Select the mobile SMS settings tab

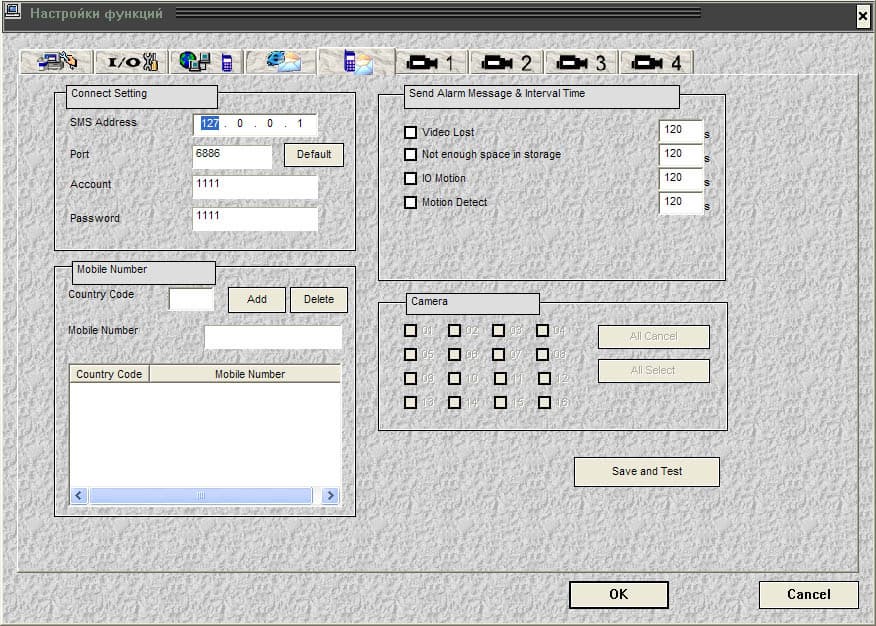click(x=356, y=61)
